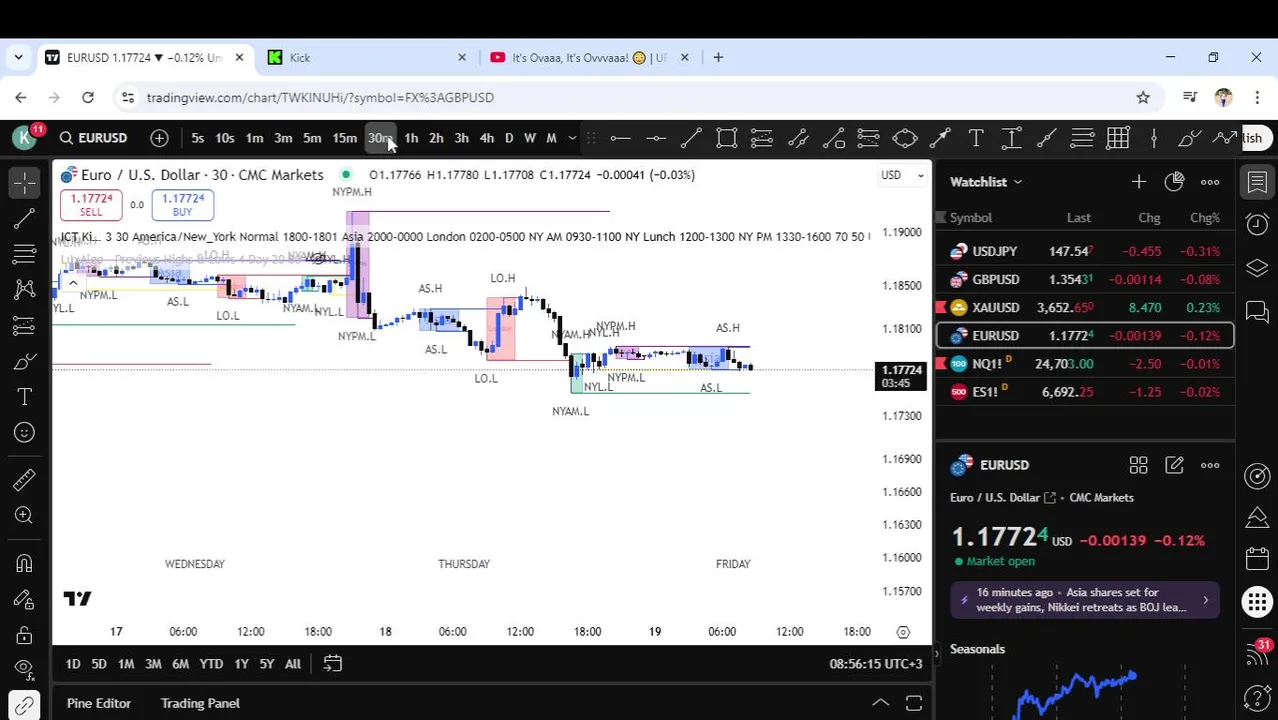Open the Asia shares news headline
Viewport: 1278px width, 720px height.
click(x=1085, y=600)
